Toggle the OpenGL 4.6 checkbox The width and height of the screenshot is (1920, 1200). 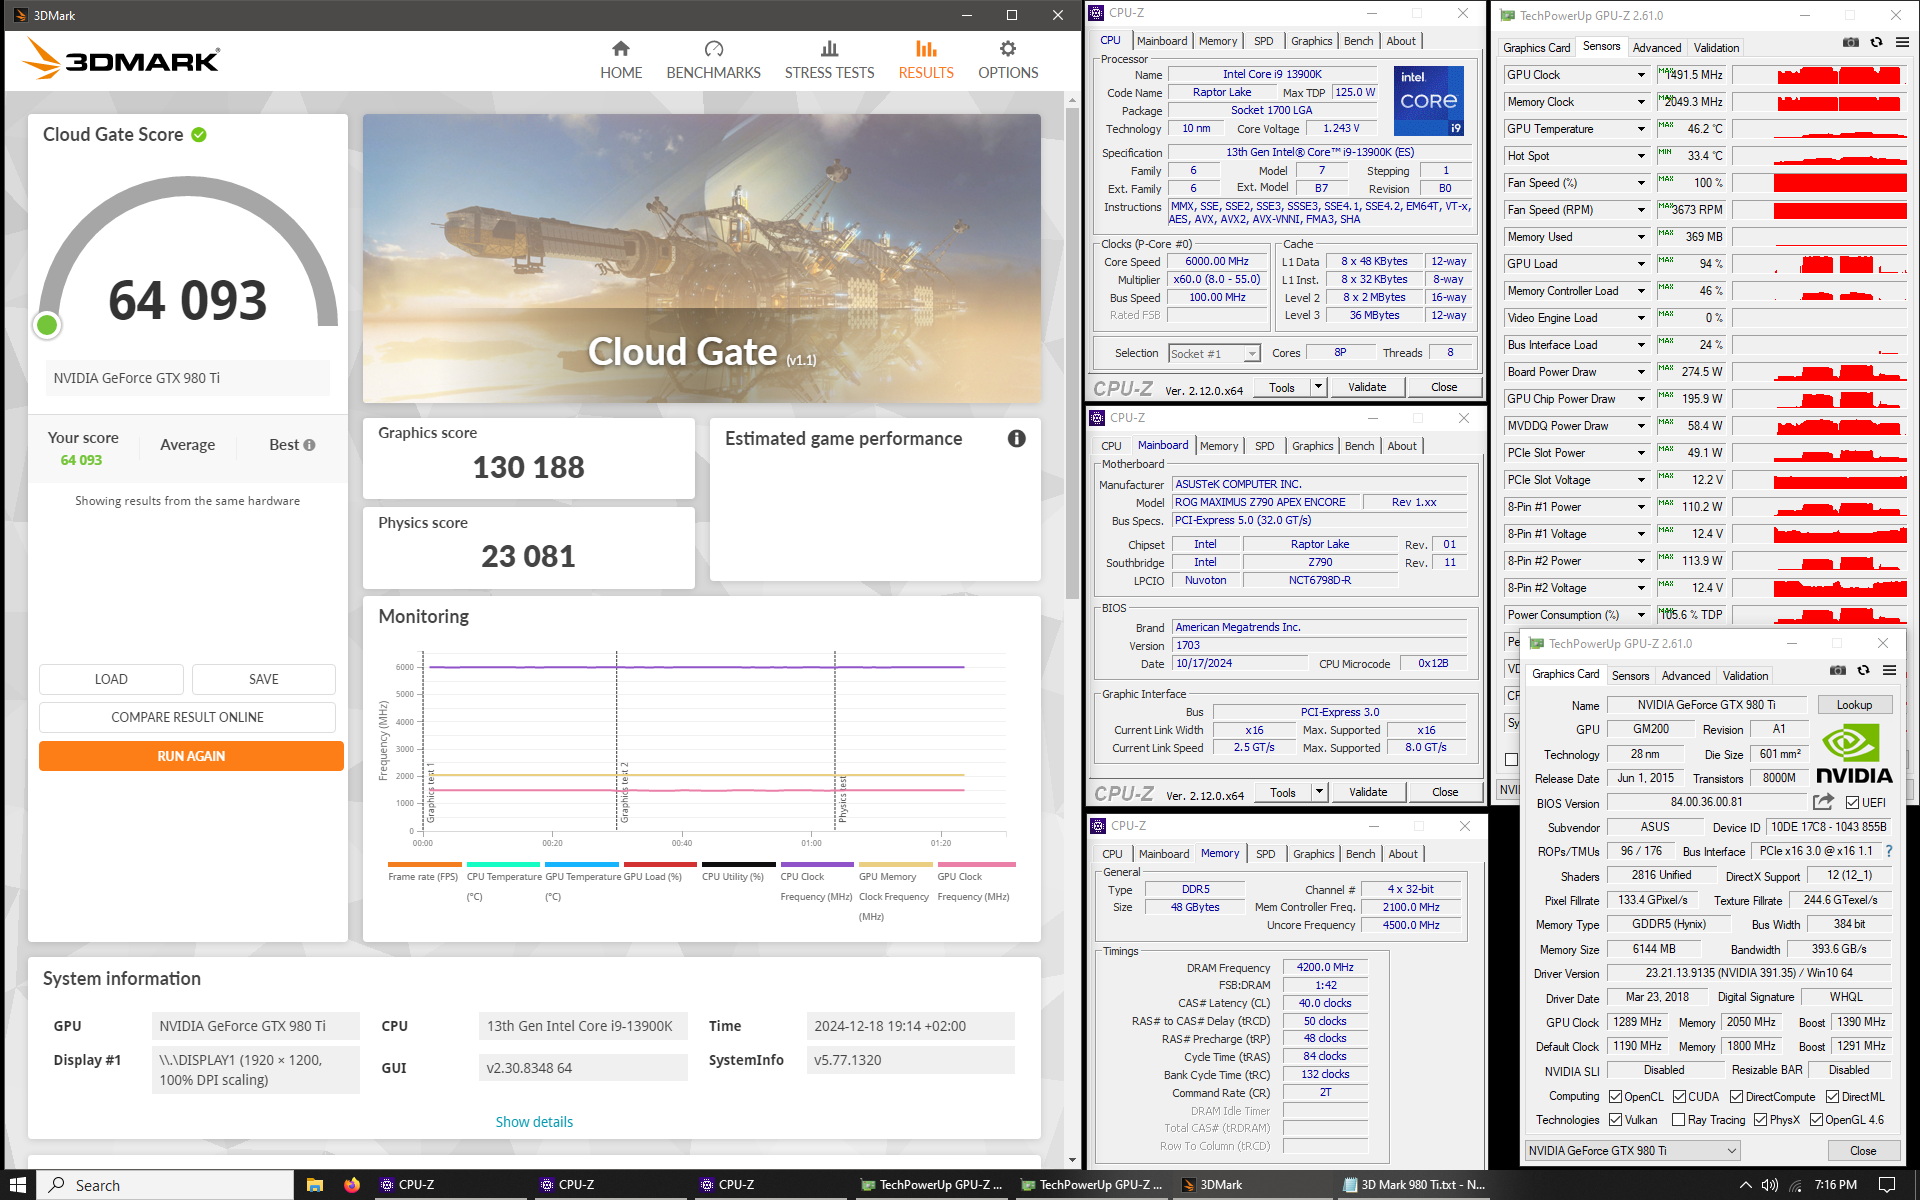tap(1816, 1120)
